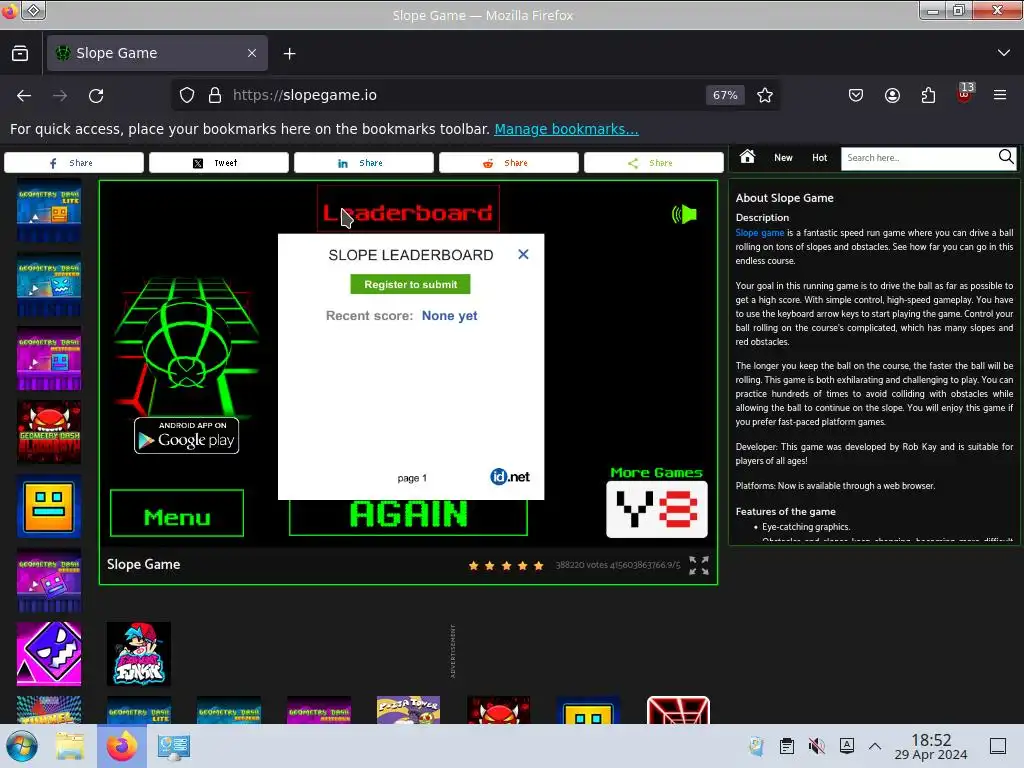Open the system settings taskbar icon
Viewport: 1024px width, 768px height.
tap(174, 746)
